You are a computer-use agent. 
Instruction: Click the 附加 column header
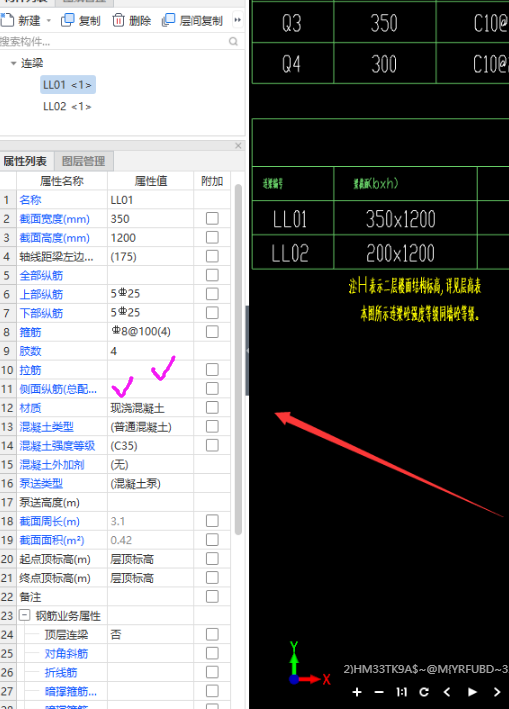coord(212,181)
